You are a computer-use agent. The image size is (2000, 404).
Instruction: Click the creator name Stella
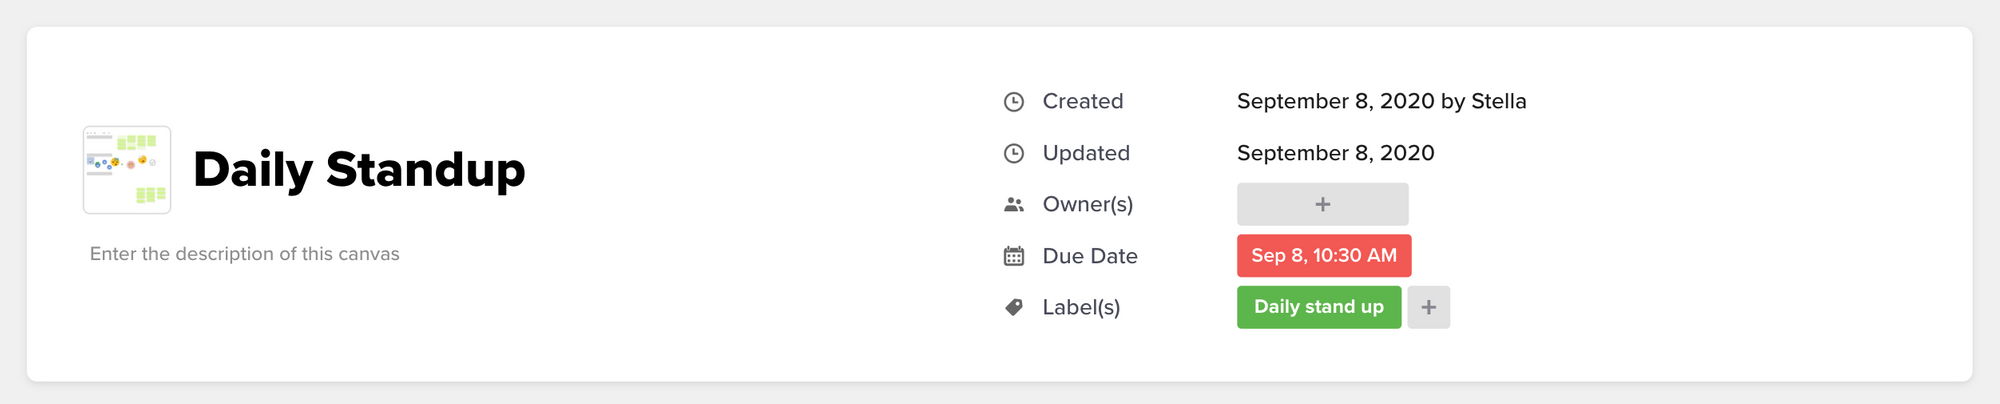[x=1498, y=101]
